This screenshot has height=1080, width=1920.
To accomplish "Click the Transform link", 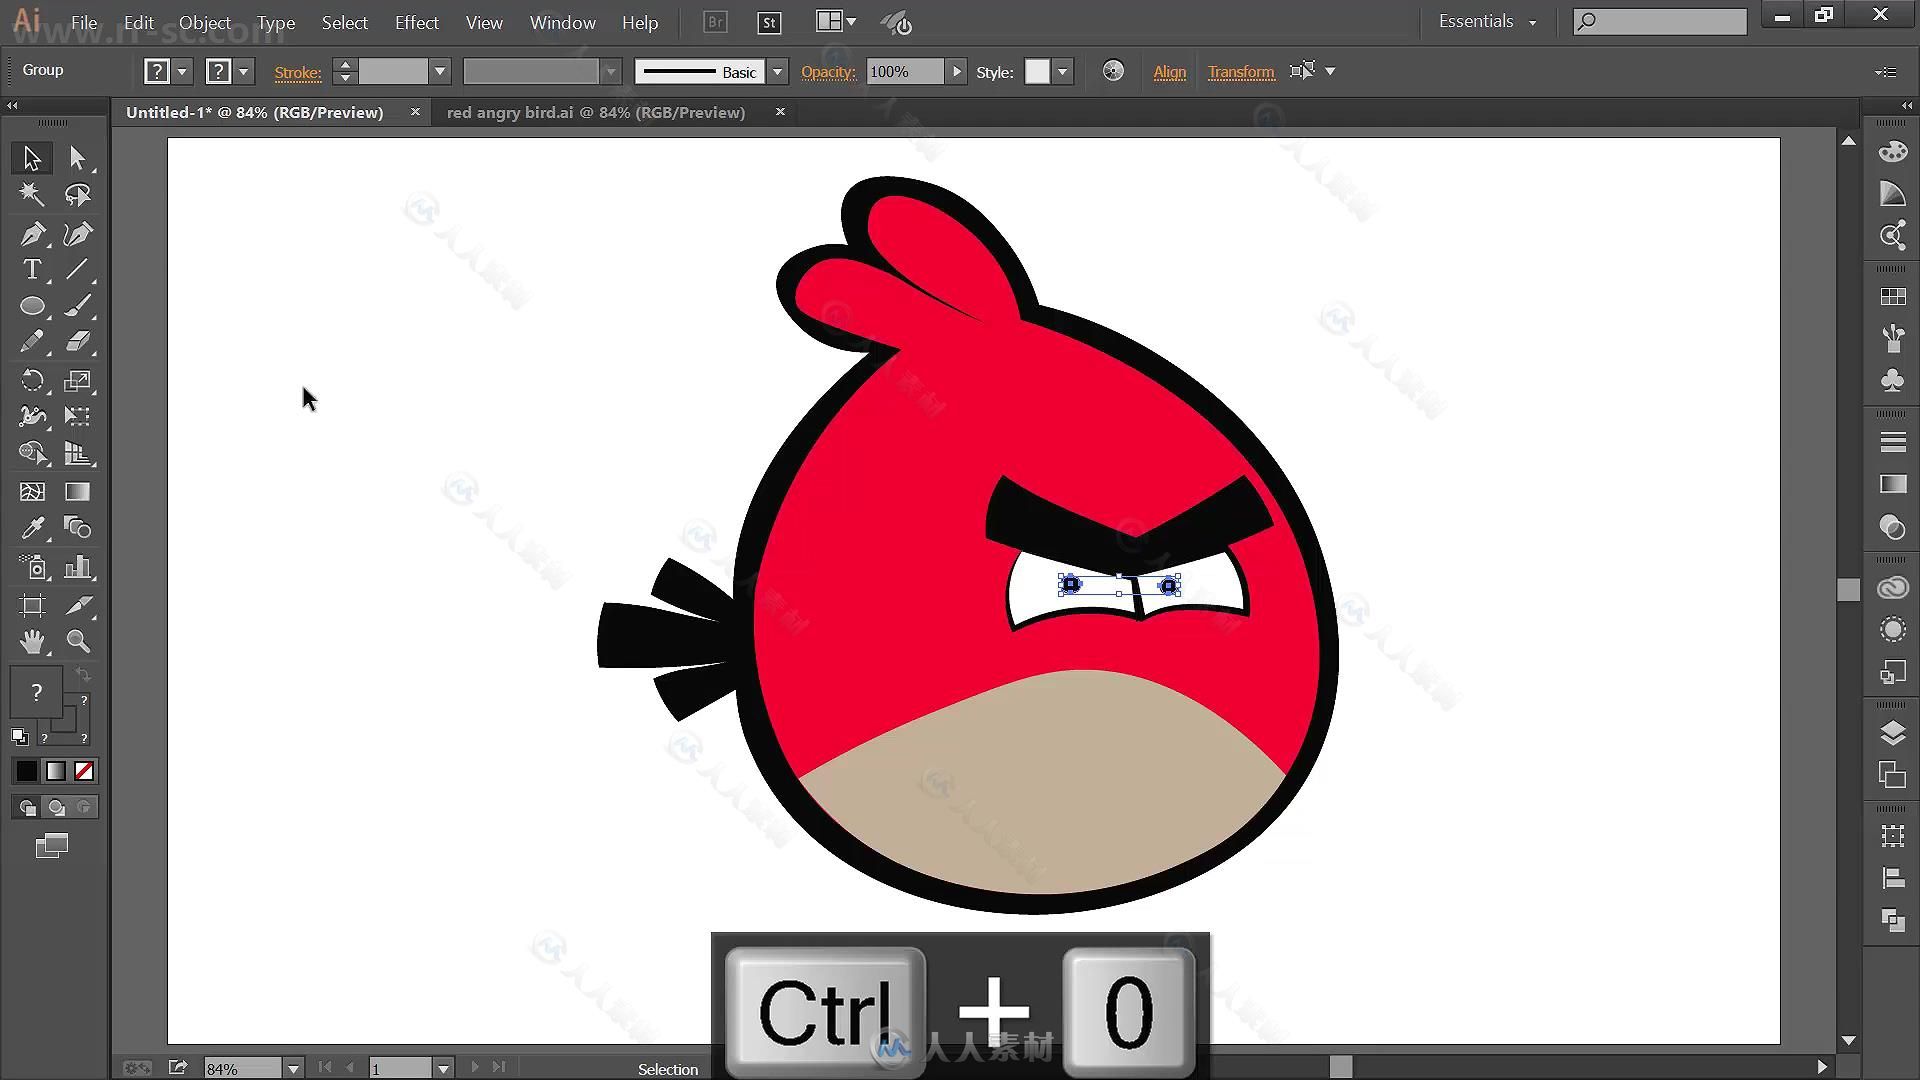I will [1241, 72].
